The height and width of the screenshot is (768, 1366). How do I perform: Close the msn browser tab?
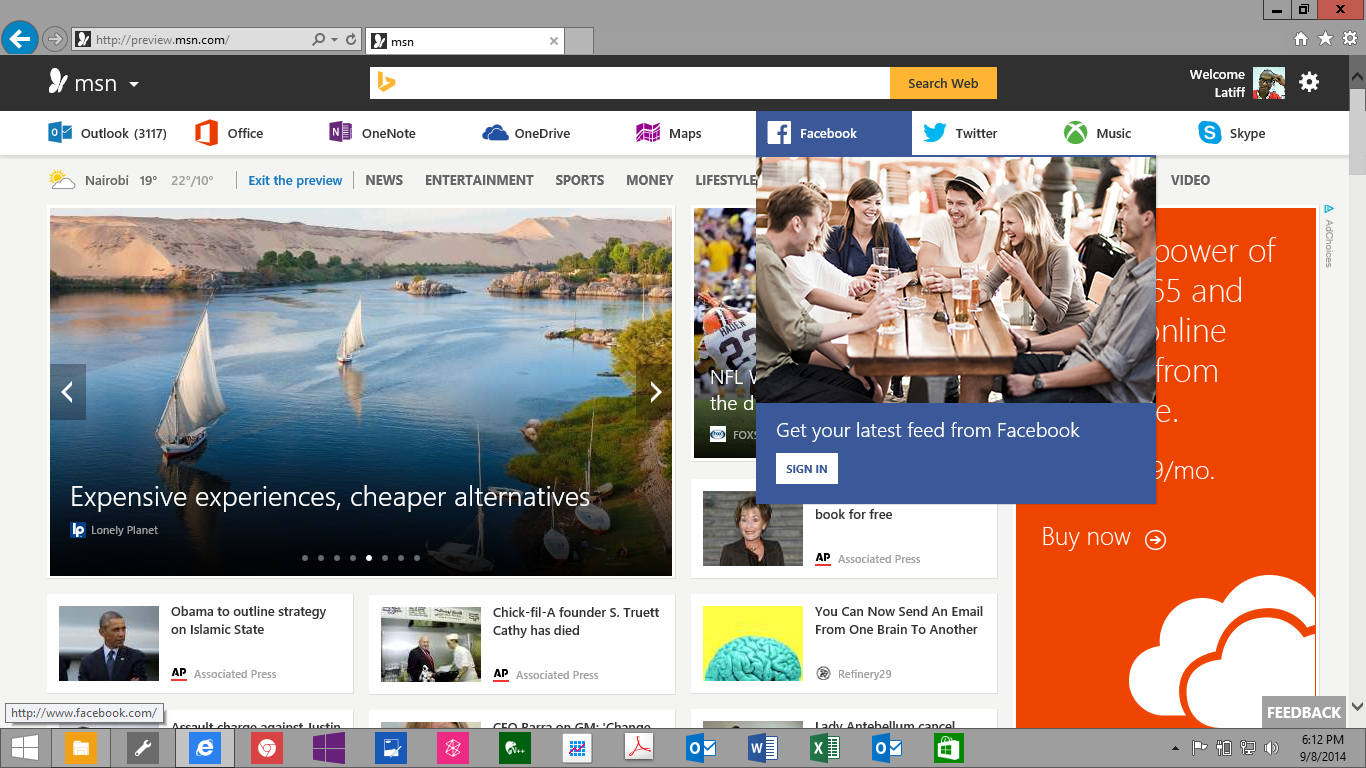coord(554,41)
